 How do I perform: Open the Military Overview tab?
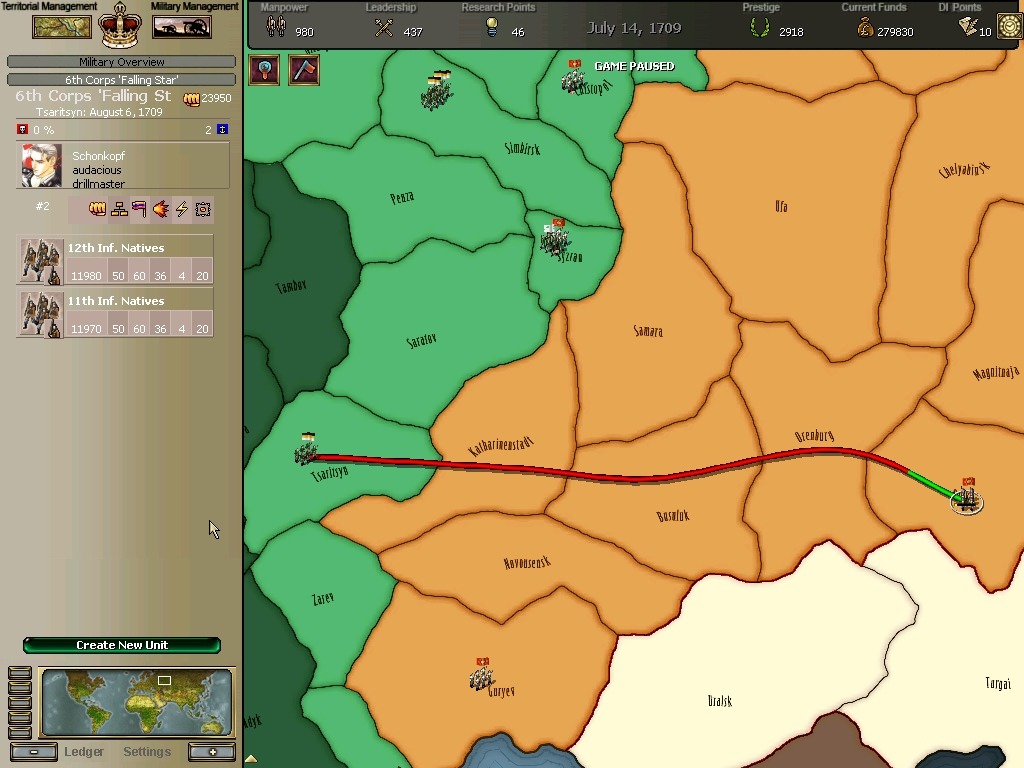121,62
